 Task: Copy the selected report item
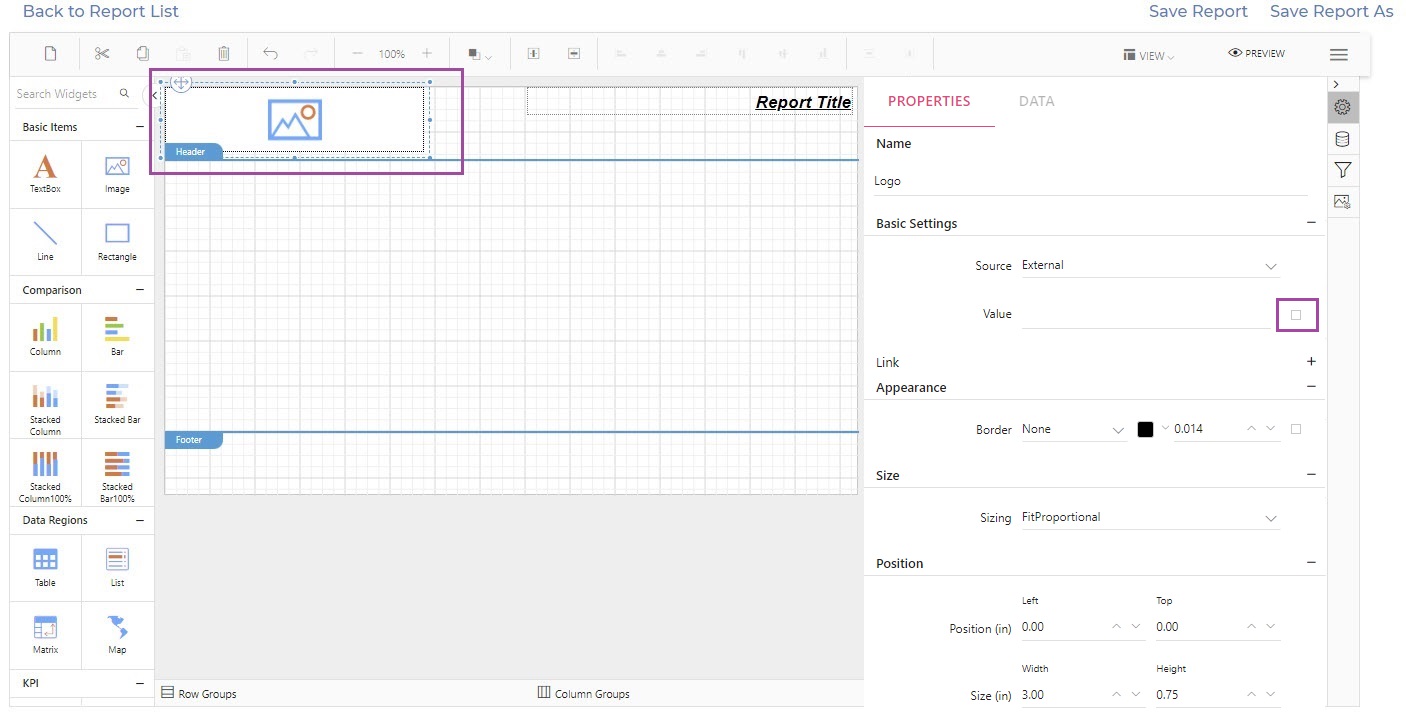click(x=143, y=53)
